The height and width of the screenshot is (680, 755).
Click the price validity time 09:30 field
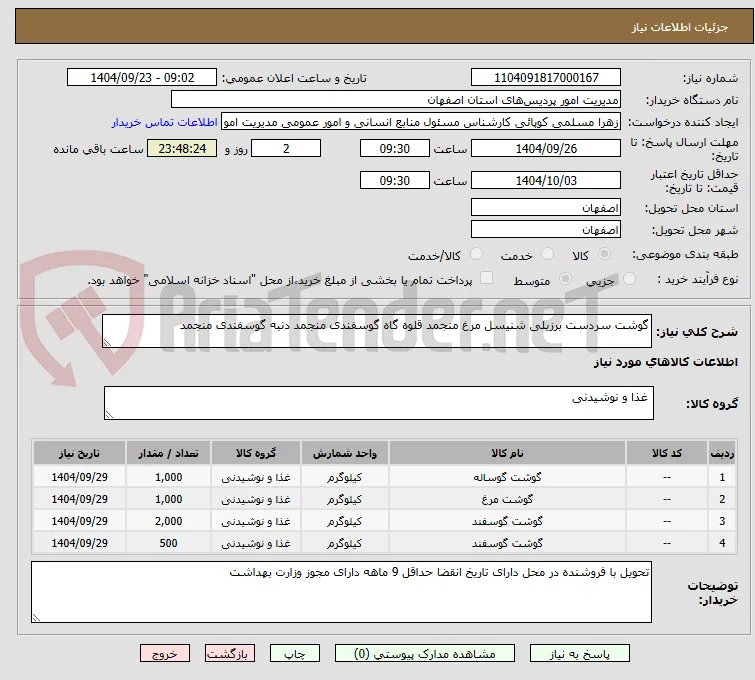pyautogui.click(x=394, y=181)
